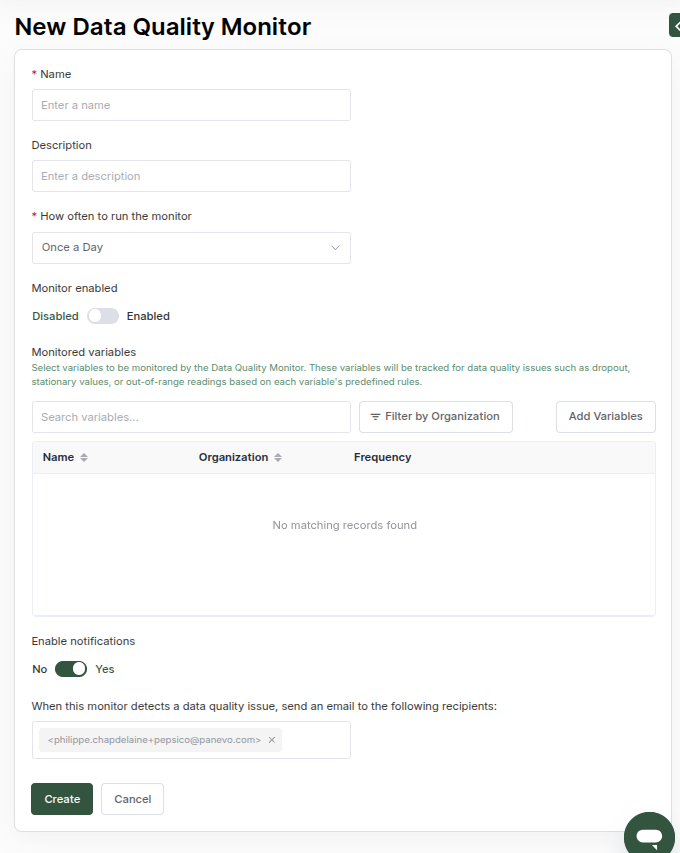This screenshot has height=853, width=680.
Task: Click the green collapse arrow icon at top right
Action: (x=675, y=26)
